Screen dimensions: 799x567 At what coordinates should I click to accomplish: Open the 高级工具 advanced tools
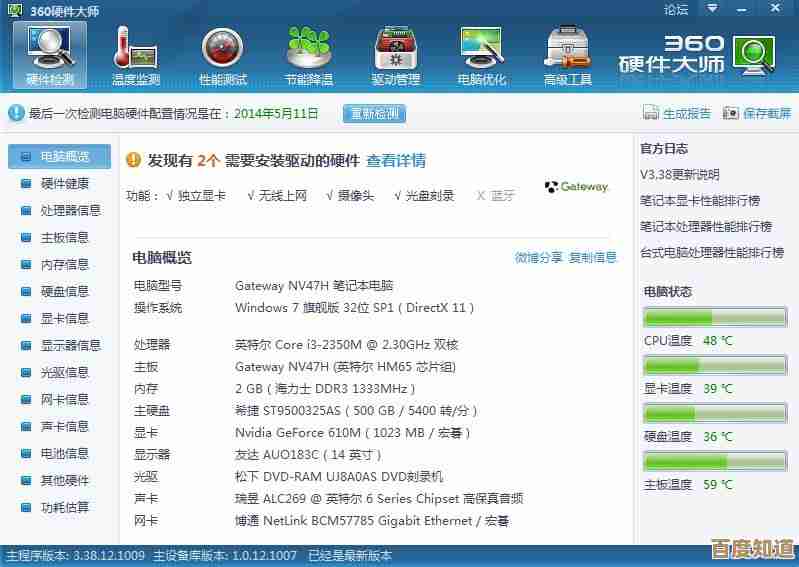[568, 56]
